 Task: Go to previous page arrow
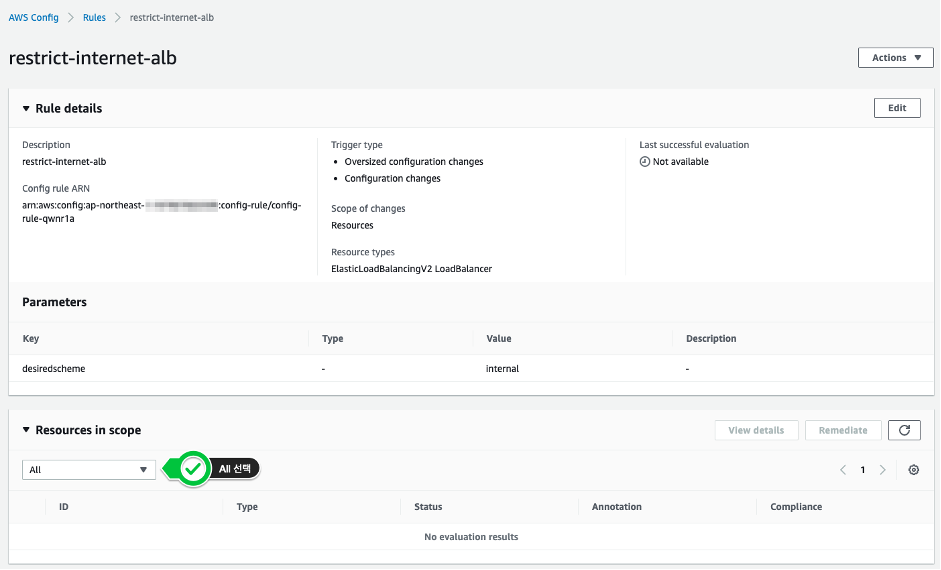coord(843,470)
